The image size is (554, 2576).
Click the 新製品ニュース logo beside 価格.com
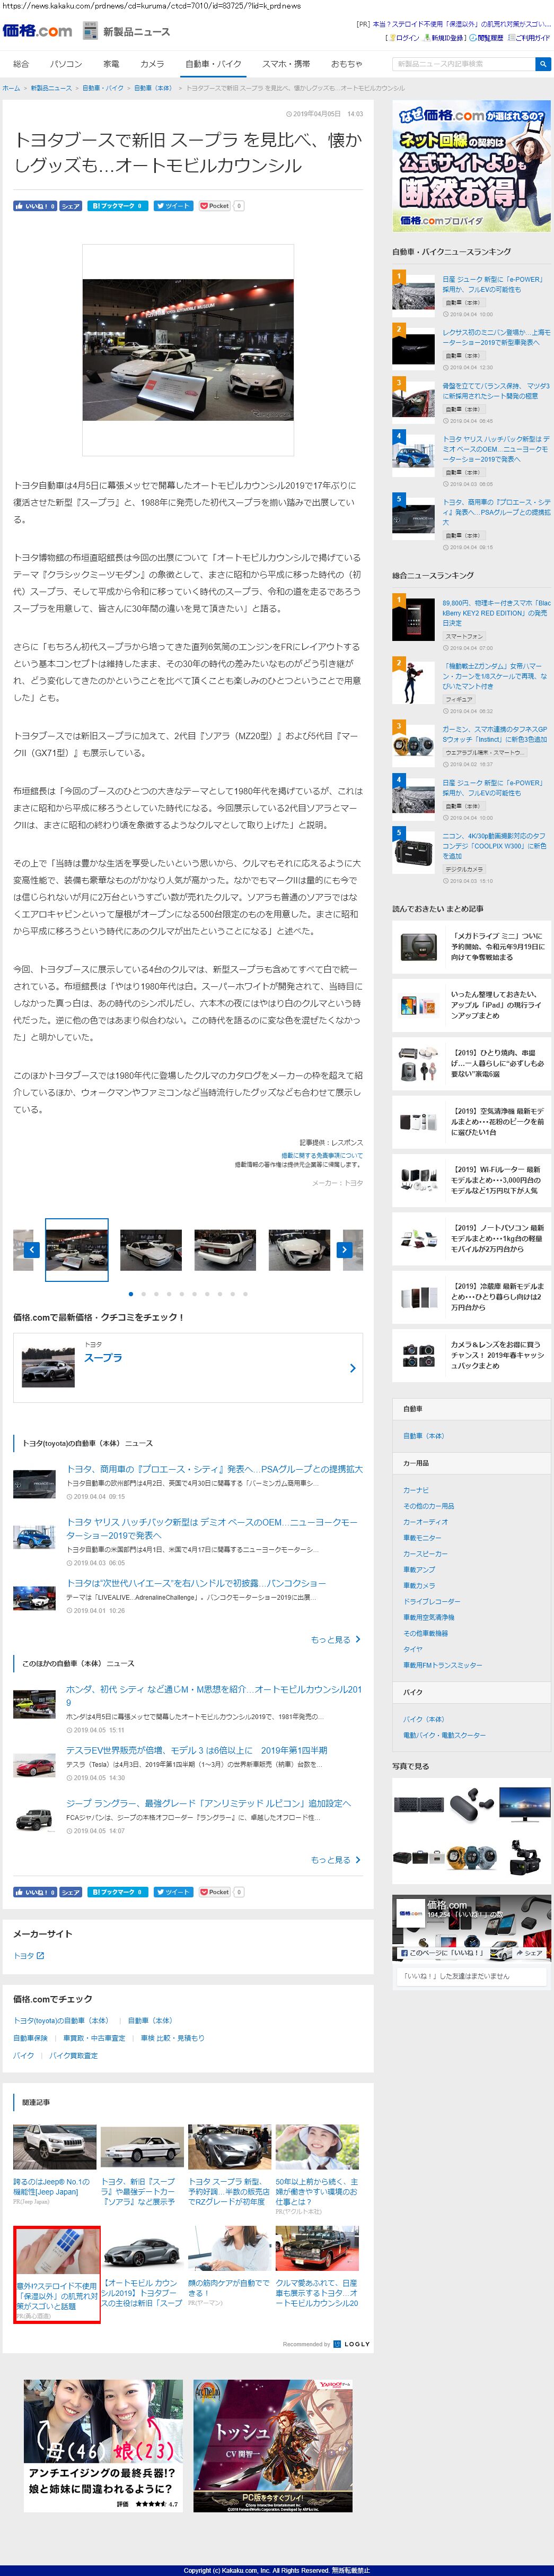click(x=126, y=32)
